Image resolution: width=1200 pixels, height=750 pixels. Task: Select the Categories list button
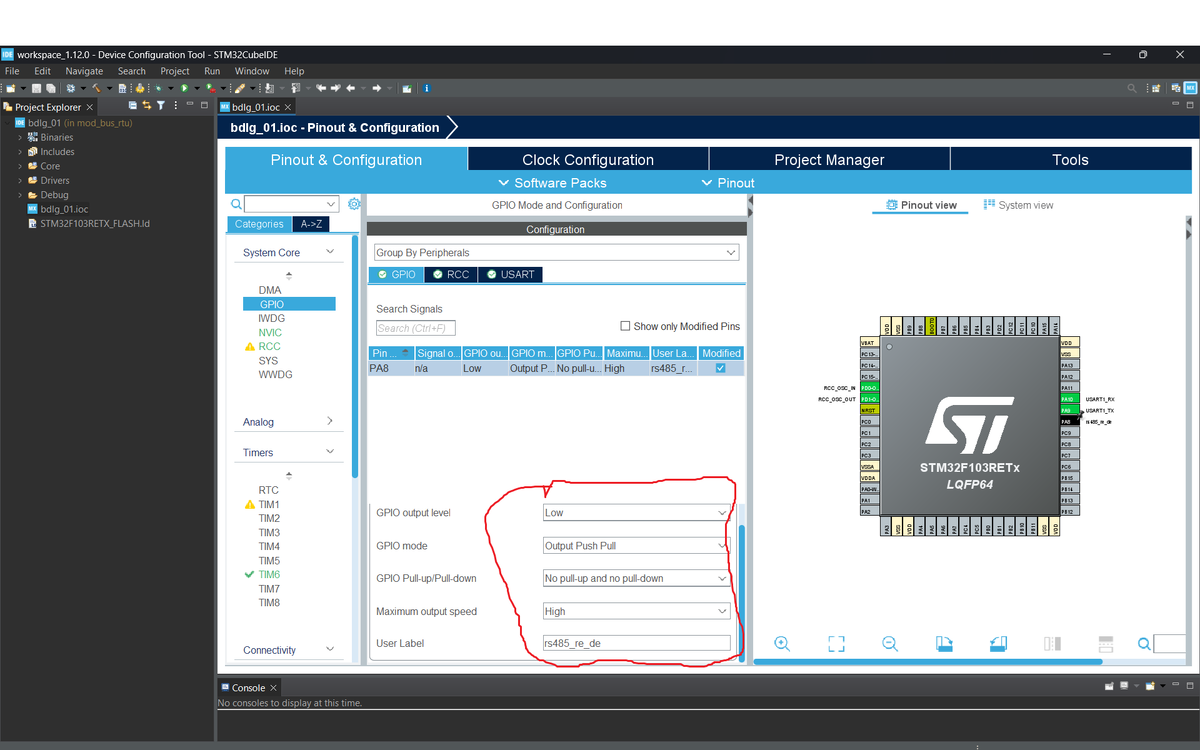click(x=259, y=224)
